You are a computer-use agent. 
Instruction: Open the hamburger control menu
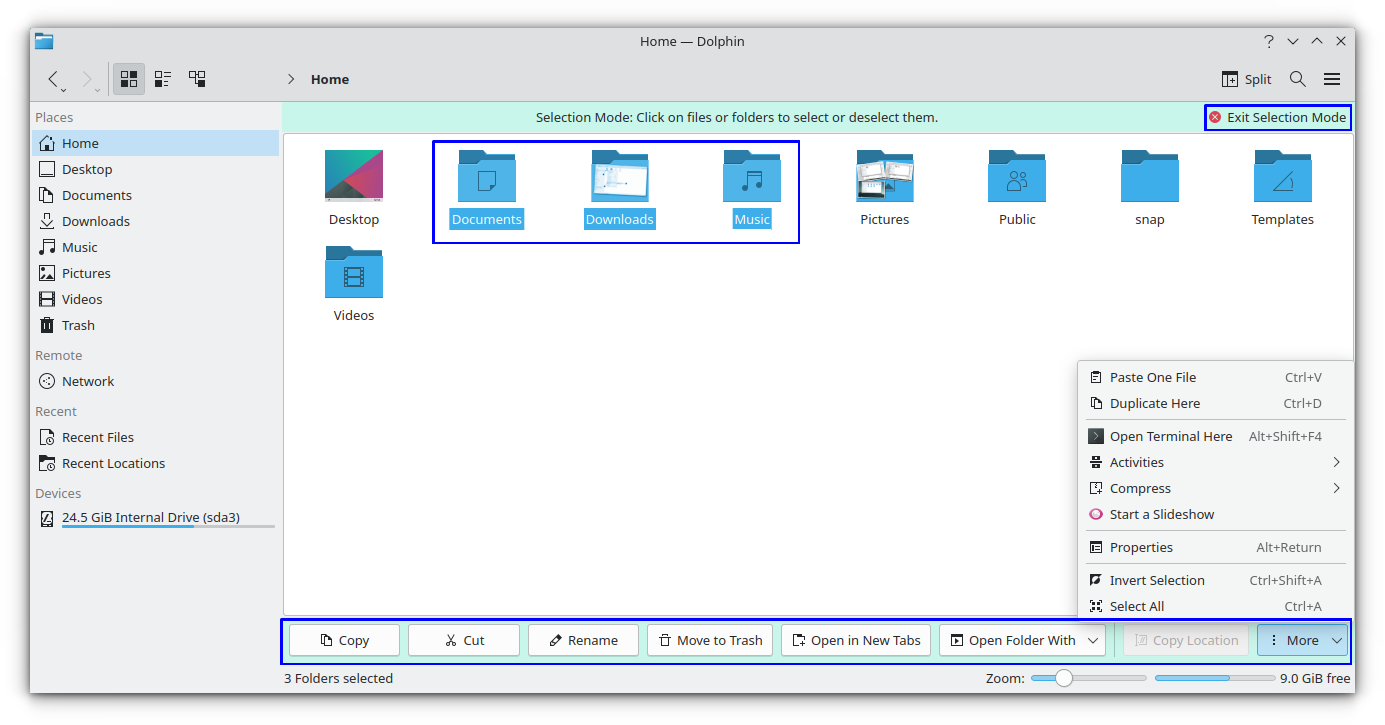click(x=1332, y=78)
